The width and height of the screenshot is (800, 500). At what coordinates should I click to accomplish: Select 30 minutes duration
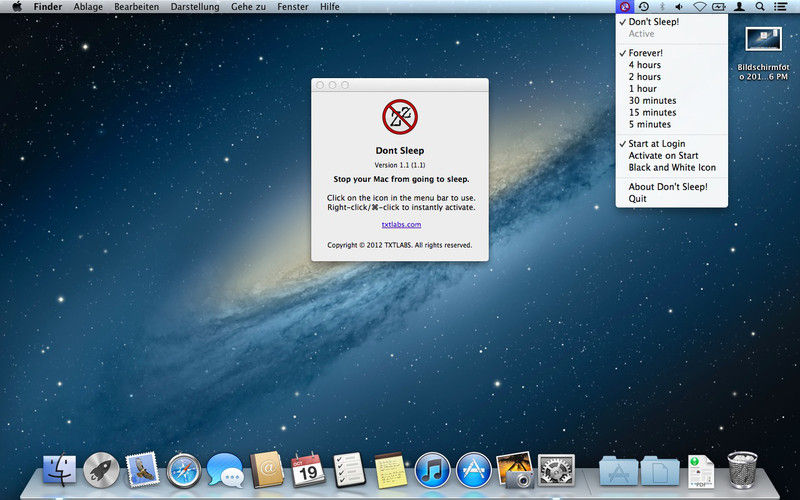coord(671,101)
